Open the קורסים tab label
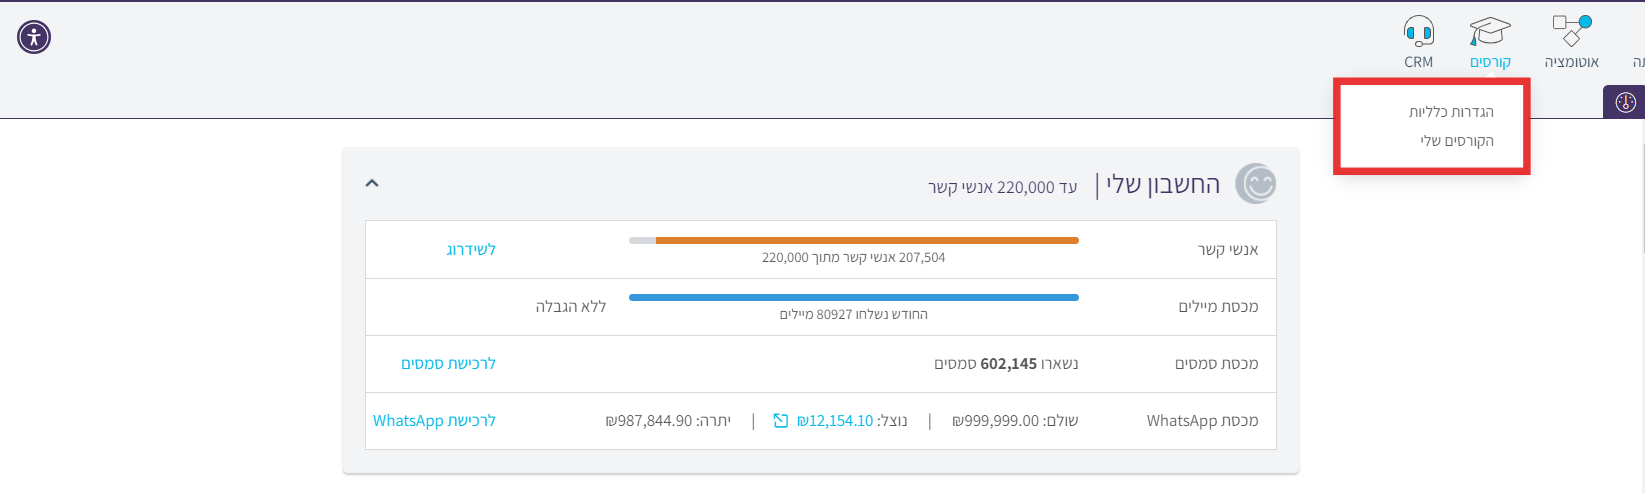The width and height of the screenshot is (1645, 493). point(1490,62)
